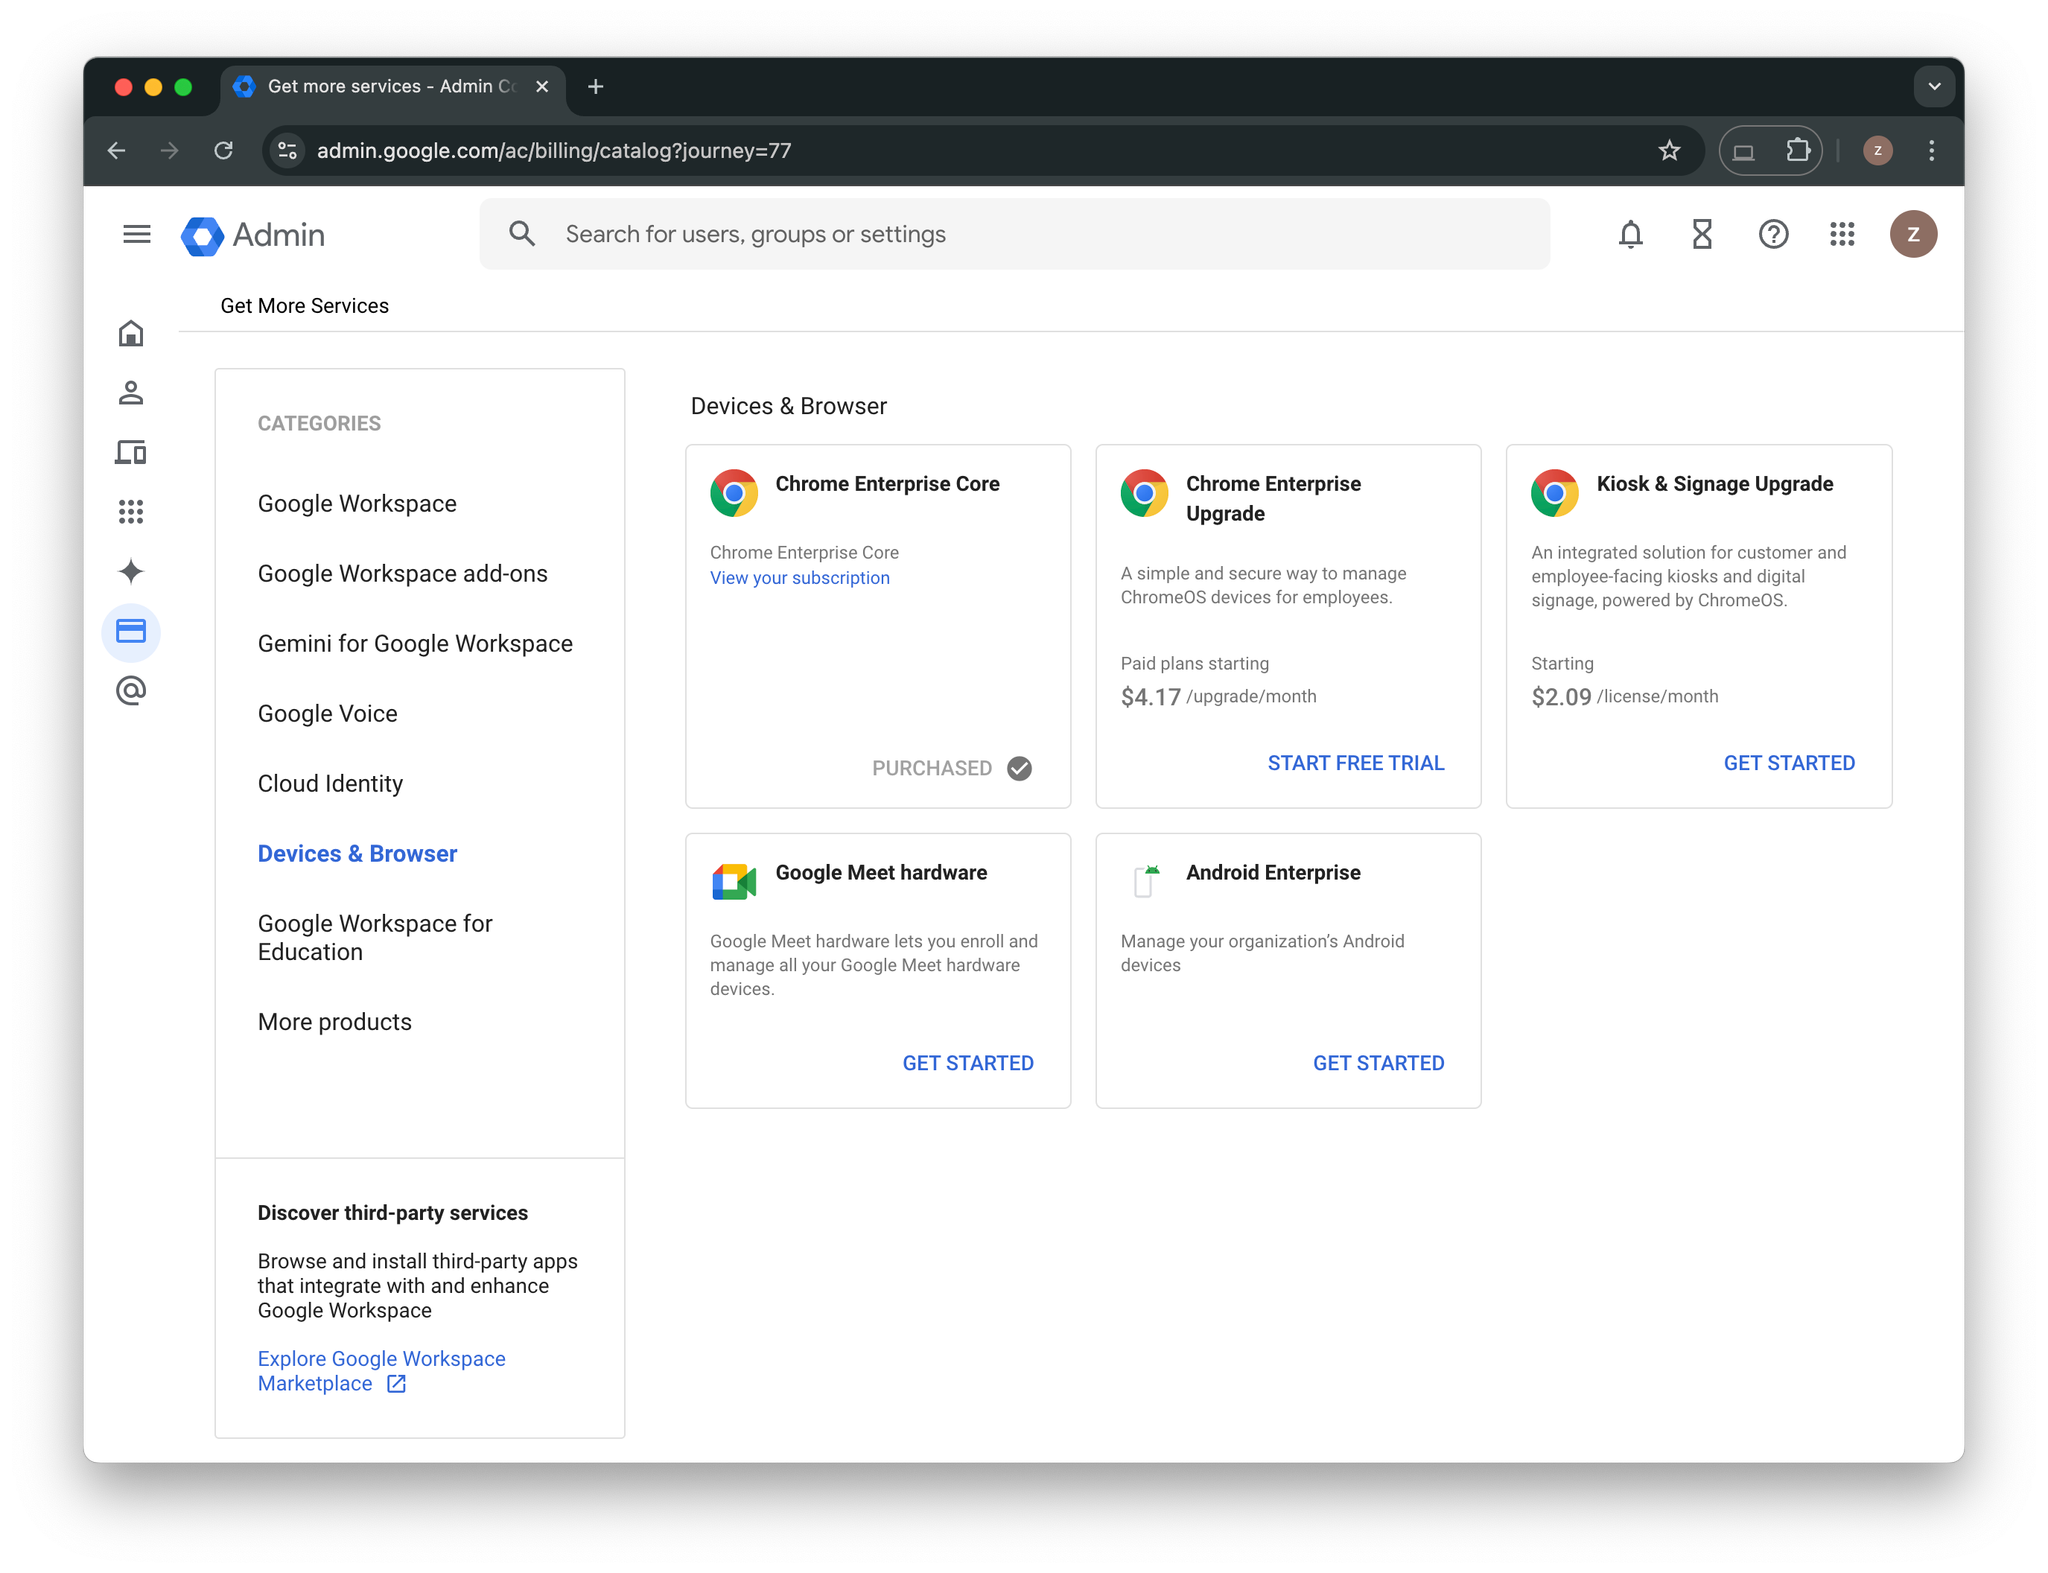Screen dimensions: 2048x1573
Task: Click GET STARTED for Kiosk & Signage Upgrade
Action: coord(1788,763)
